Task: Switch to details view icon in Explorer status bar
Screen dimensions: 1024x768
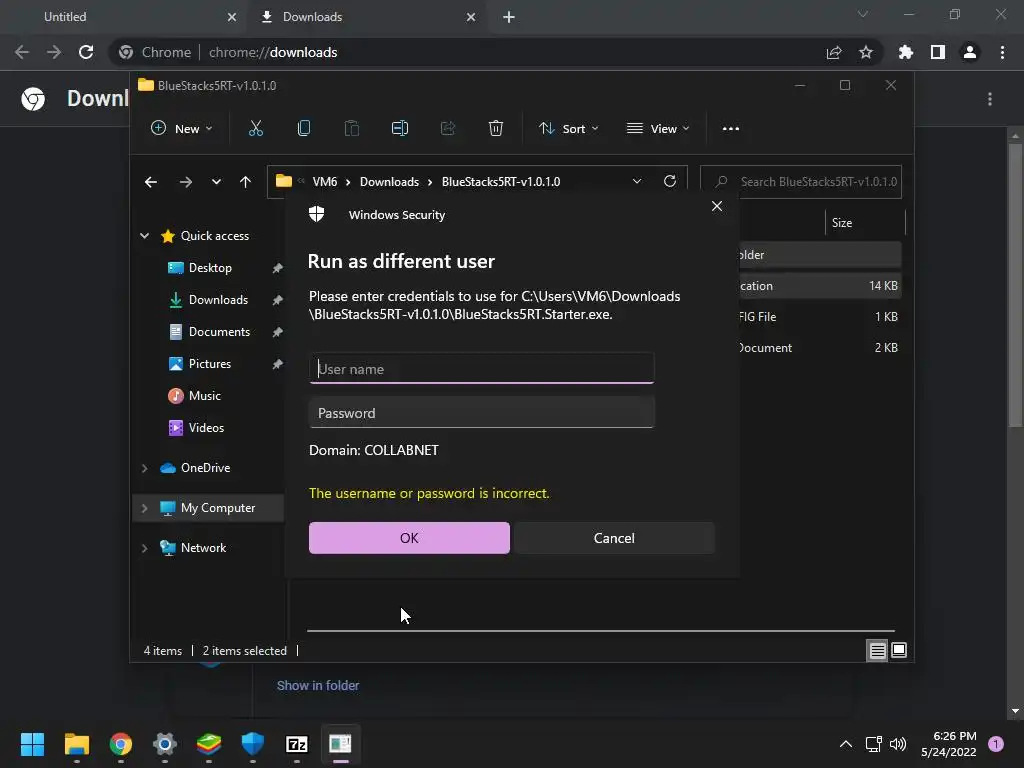Action: point(877,650)
